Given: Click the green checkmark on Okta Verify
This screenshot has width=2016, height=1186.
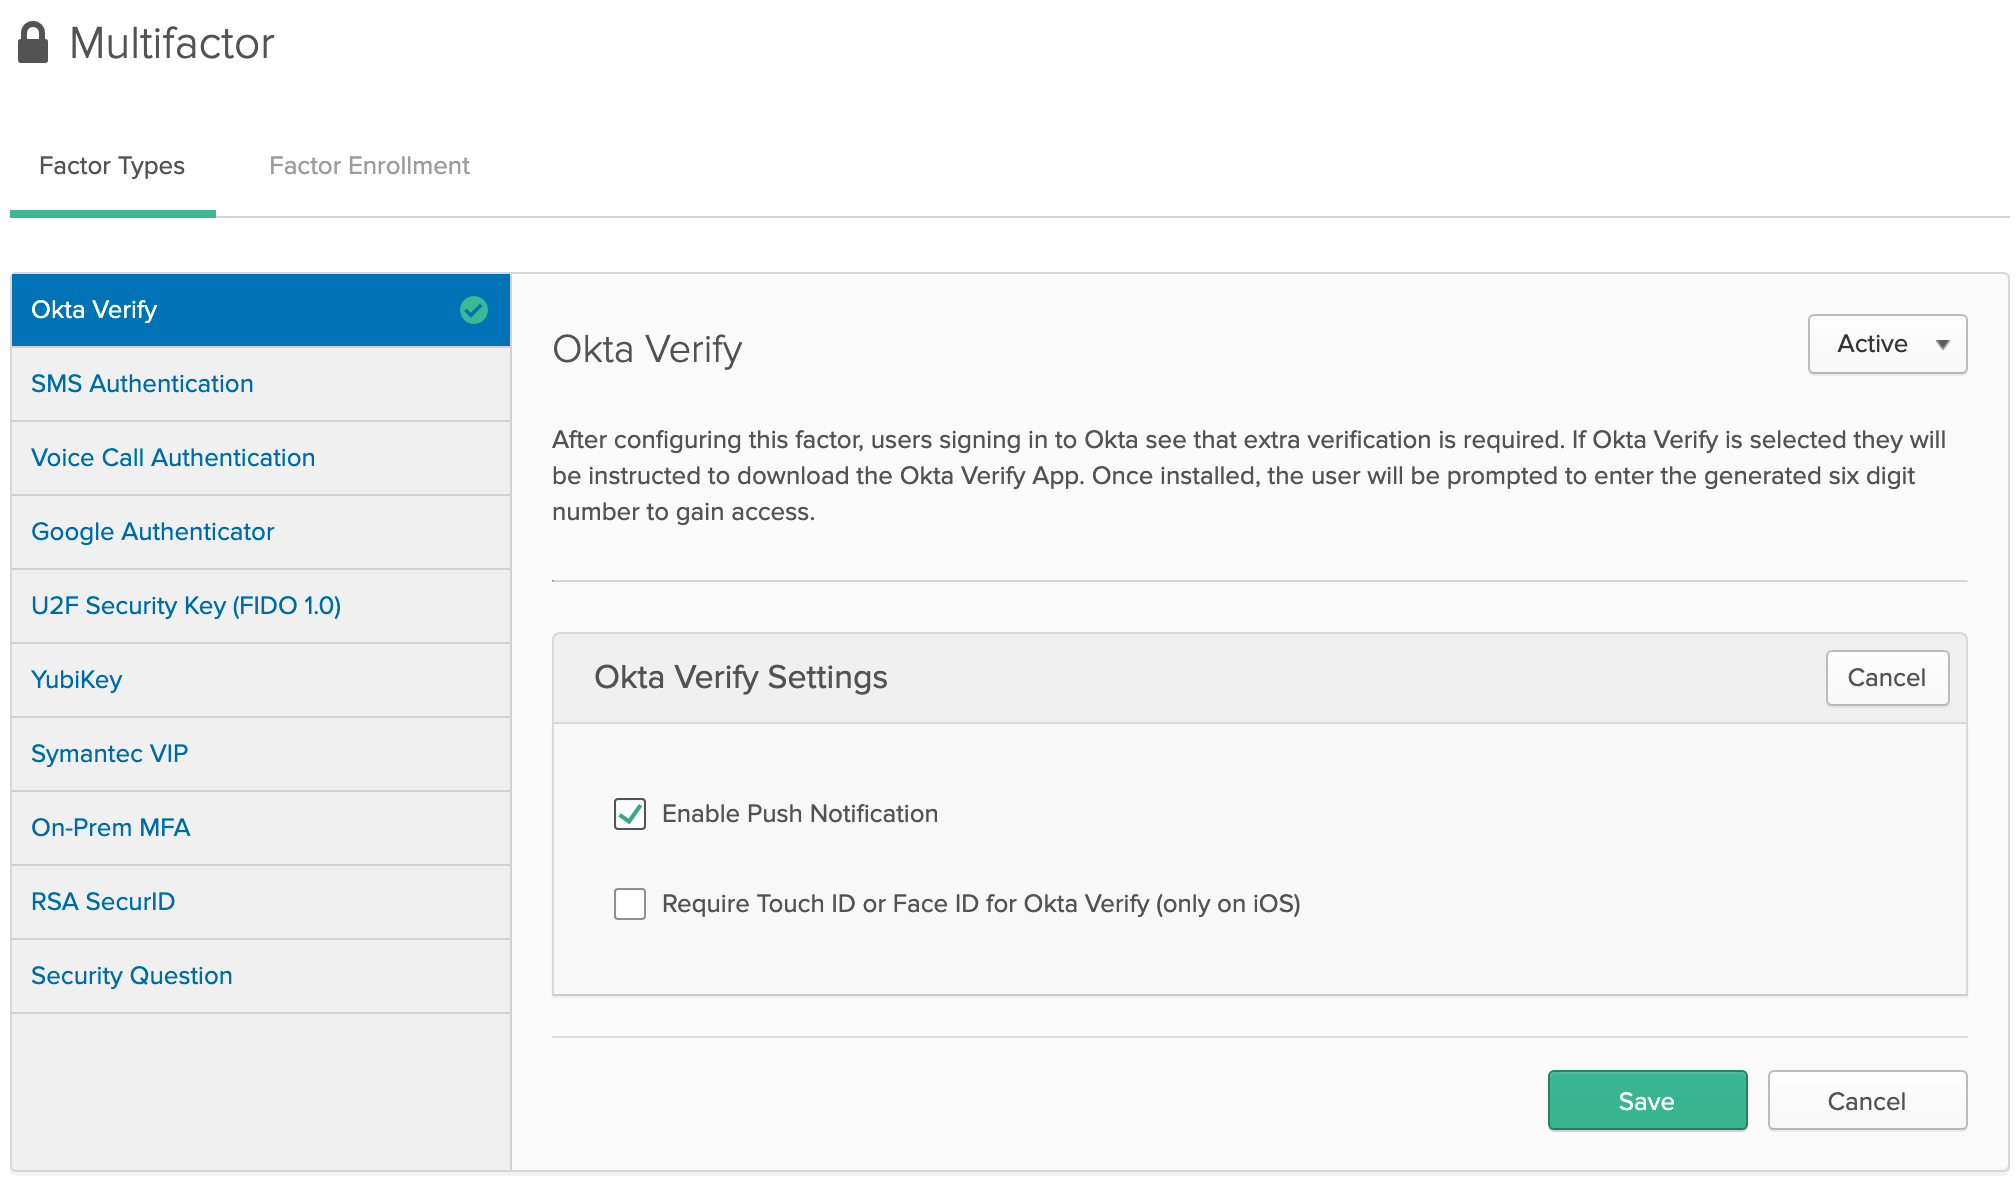Looking at the screenshot, I should pyautogui.click(x=474, y=310).
